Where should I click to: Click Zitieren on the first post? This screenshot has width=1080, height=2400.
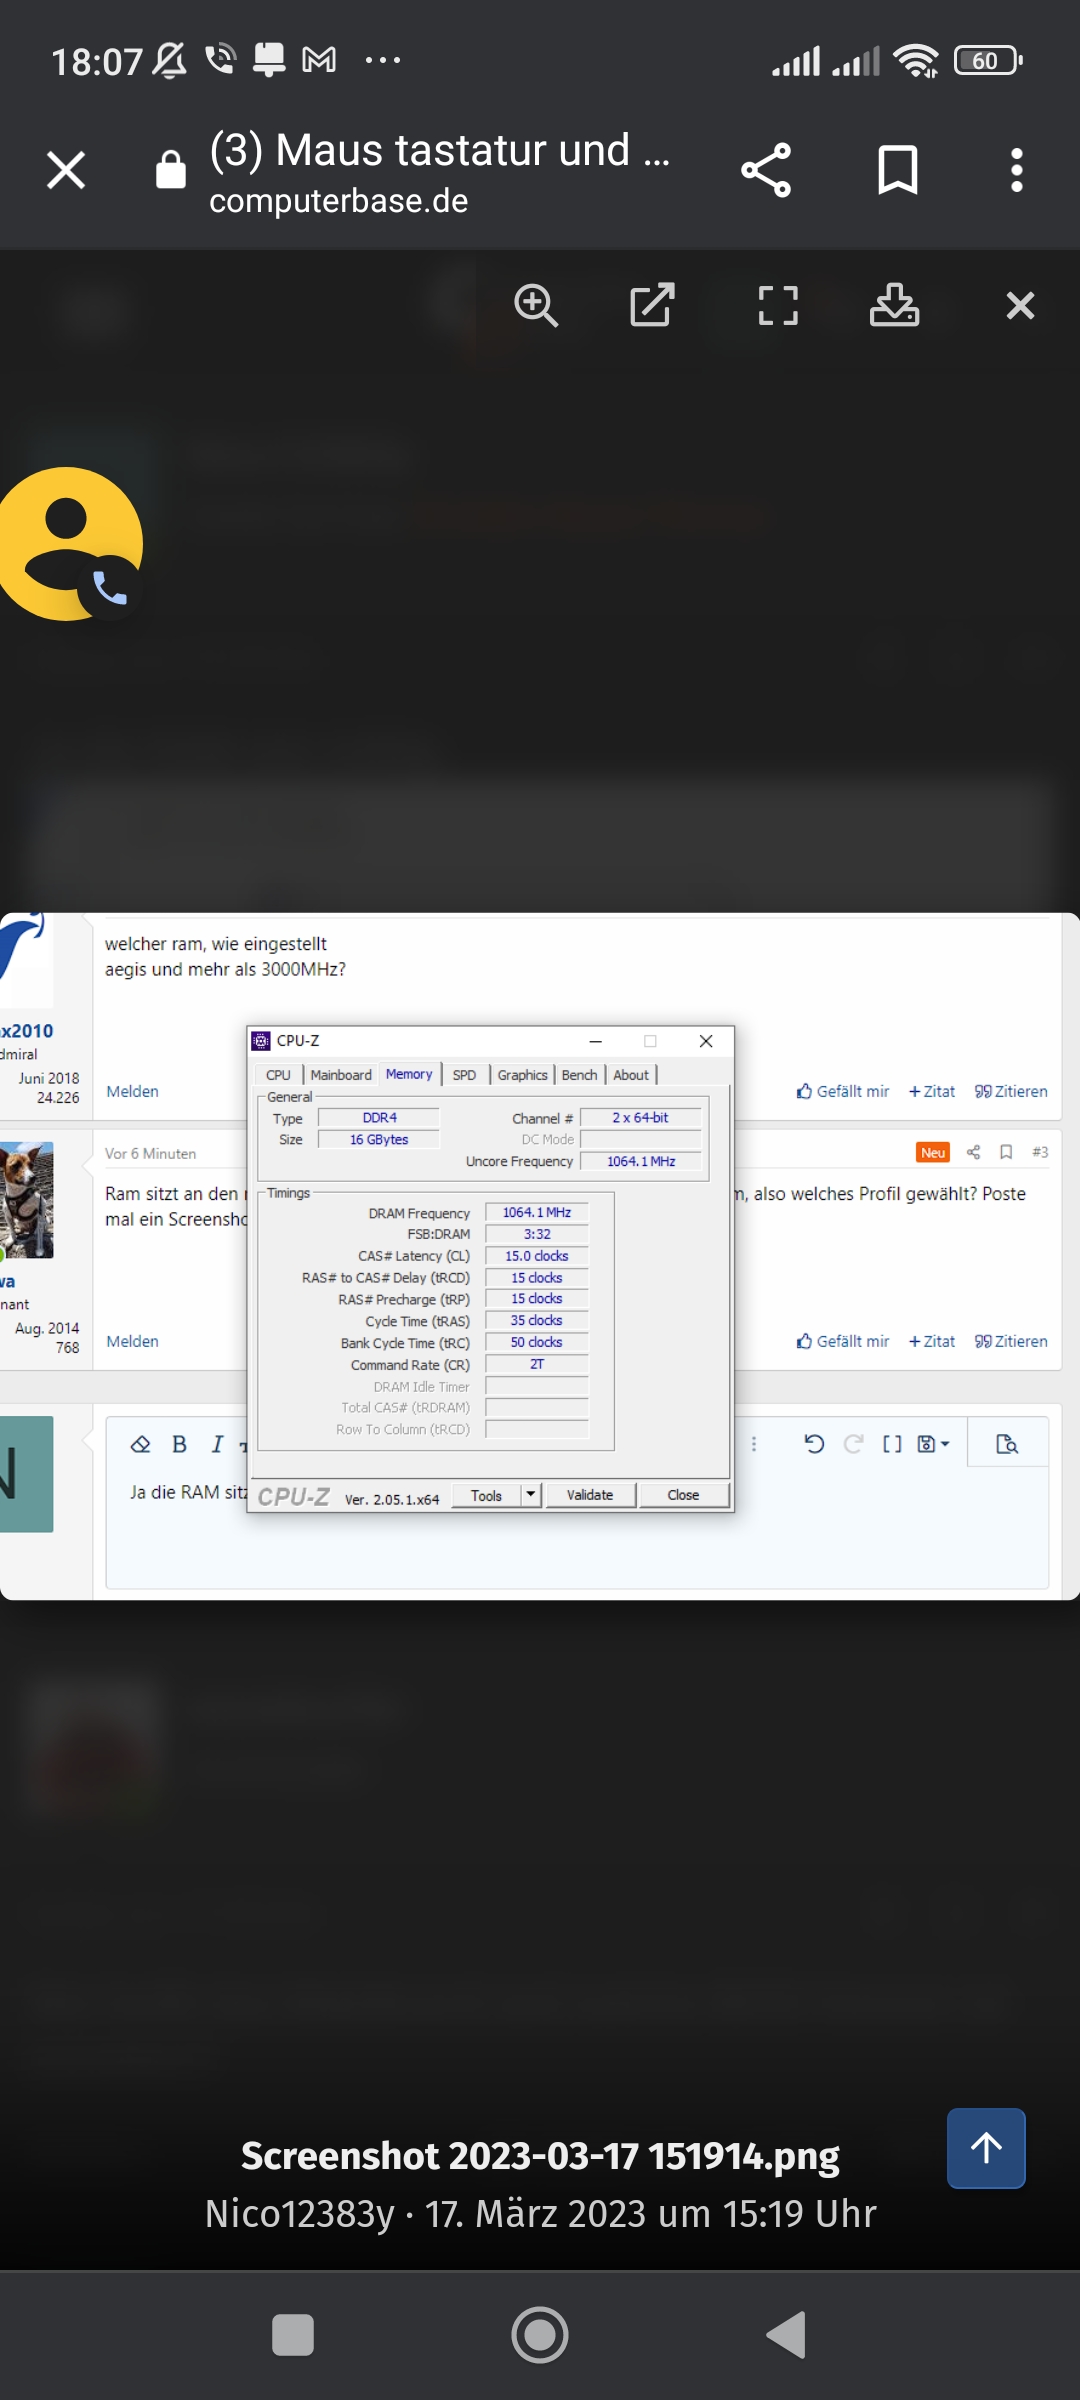tap(1011, 1091)
